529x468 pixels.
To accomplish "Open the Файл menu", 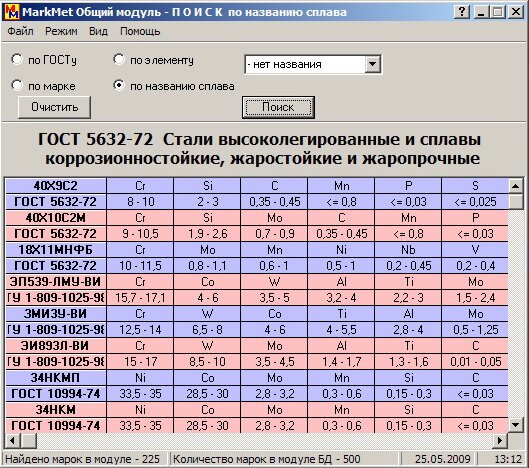I will [x=20, y=31].
